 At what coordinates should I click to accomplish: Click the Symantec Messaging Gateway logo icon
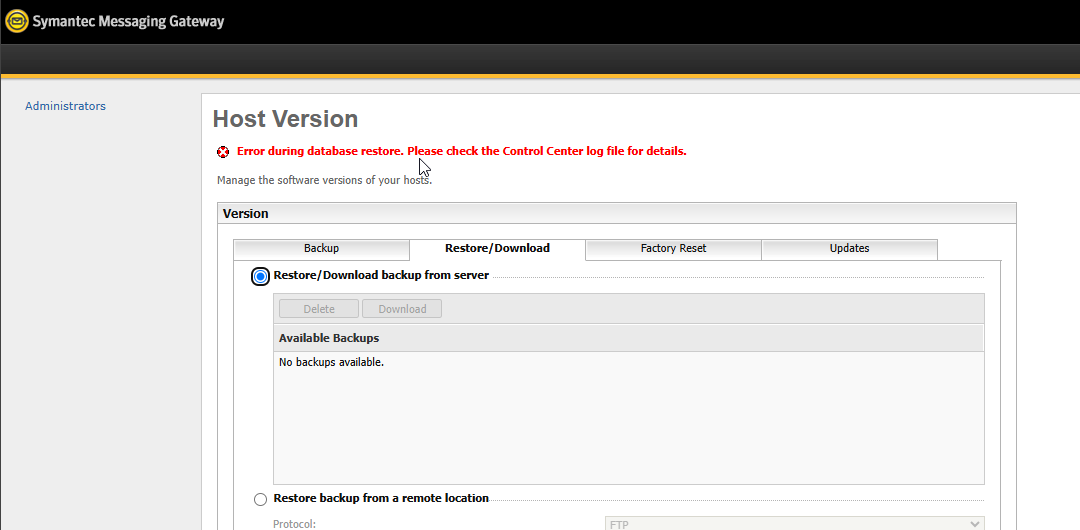[x=17, y=21]
